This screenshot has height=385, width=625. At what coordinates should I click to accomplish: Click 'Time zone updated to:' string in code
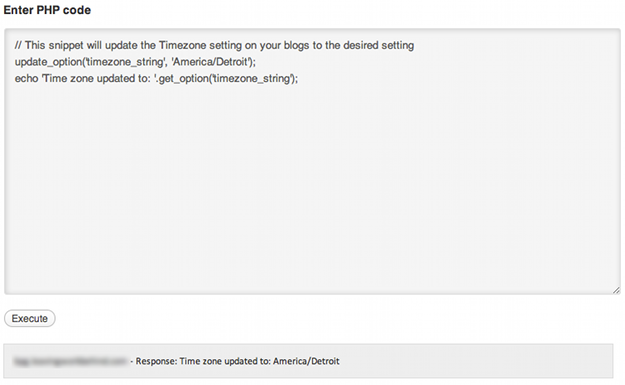(97, 79)
